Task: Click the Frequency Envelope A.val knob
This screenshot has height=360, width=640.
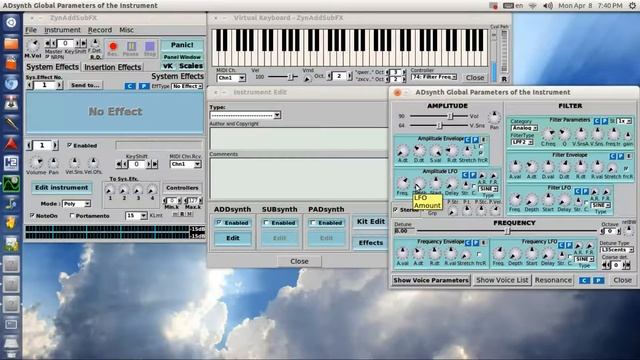Action: click(x=402, y=253)
